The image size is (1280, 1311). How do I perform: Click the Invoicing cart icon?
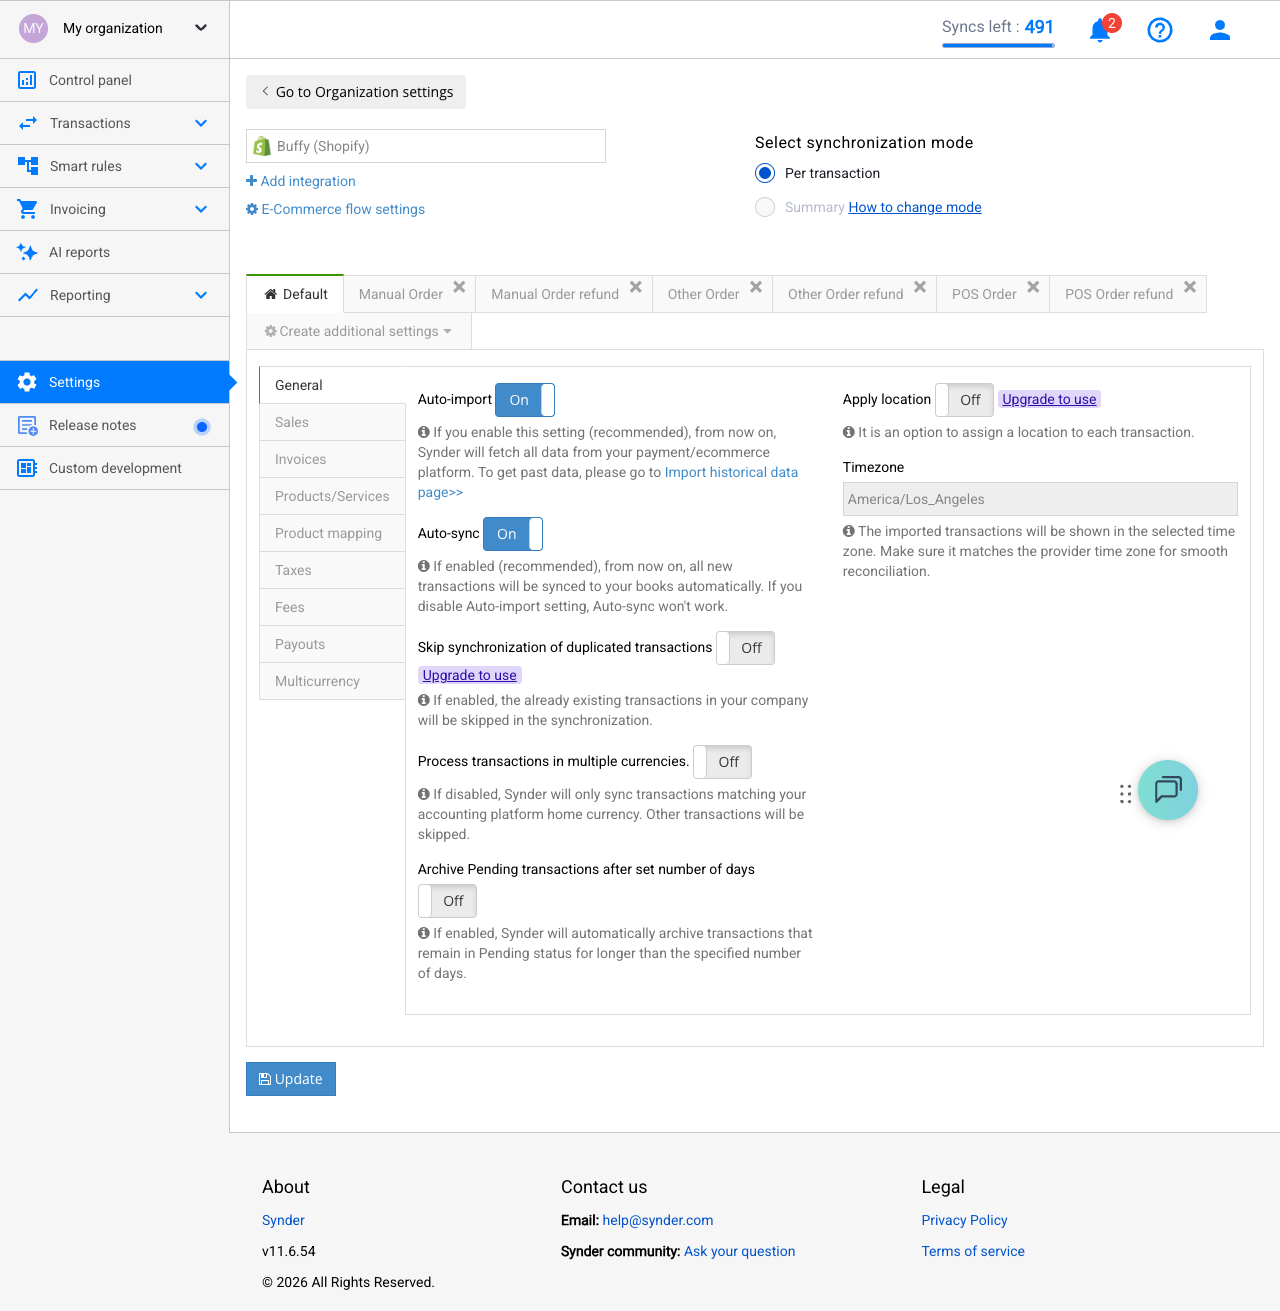[x=27, y=209]
